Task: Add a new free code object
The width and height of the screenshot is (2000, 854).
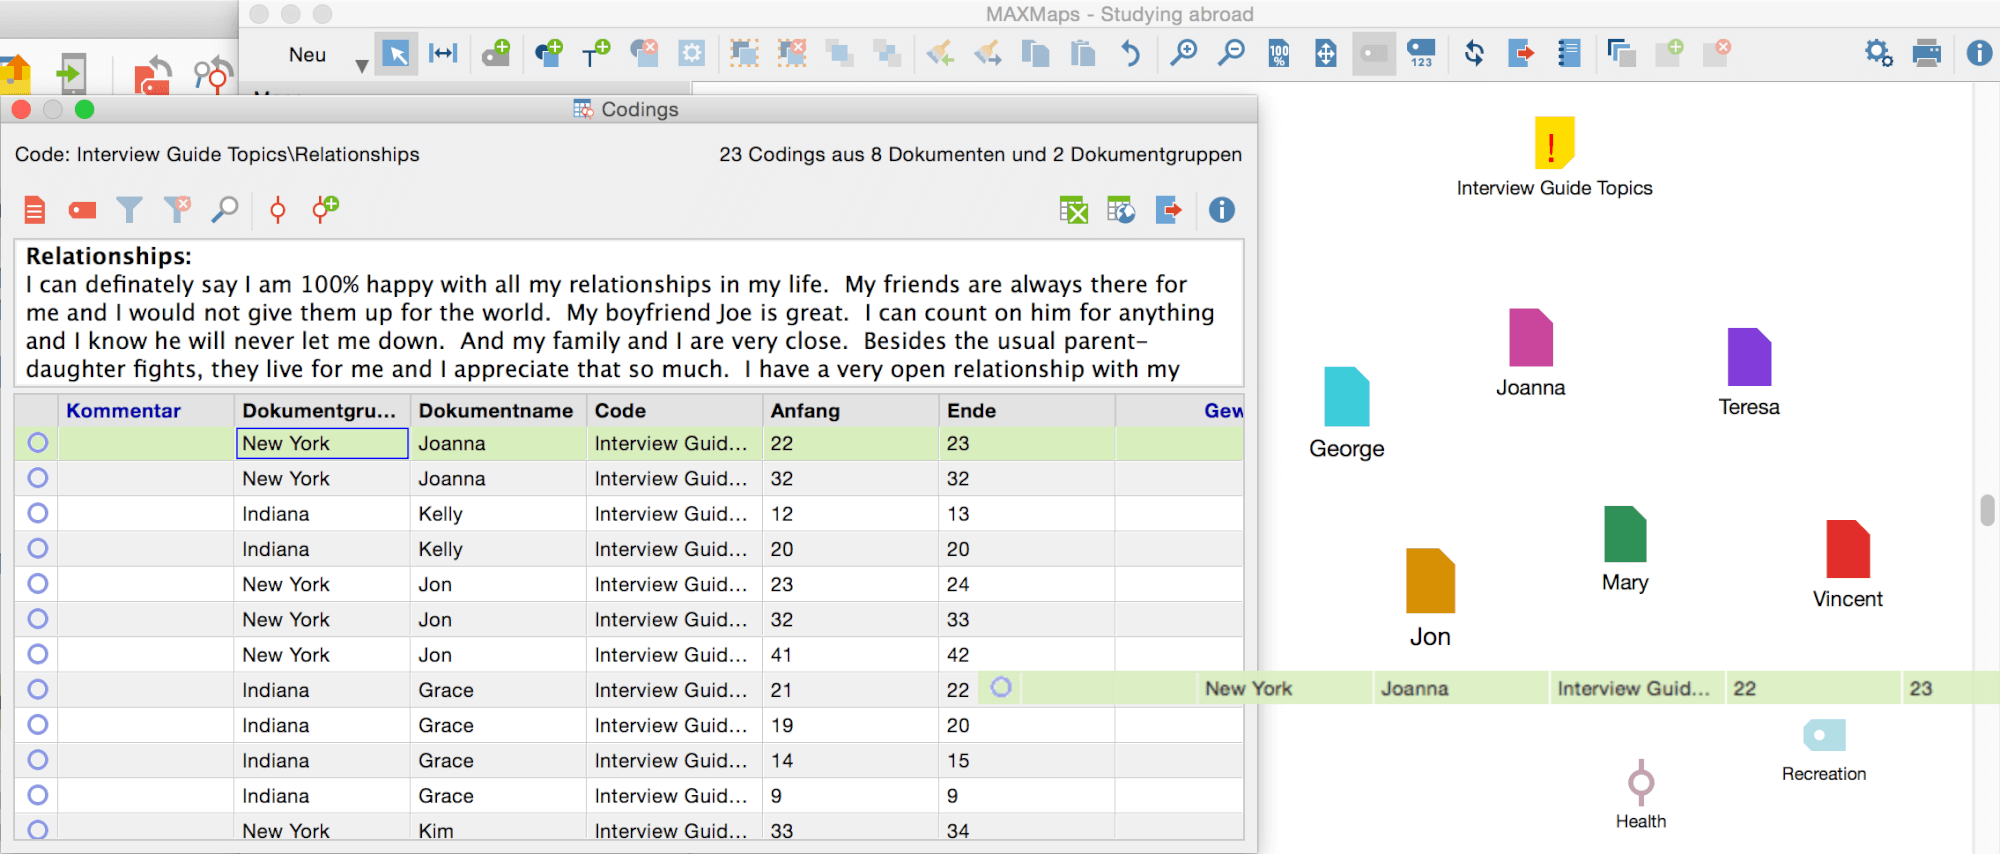Action: pos(496,53)
